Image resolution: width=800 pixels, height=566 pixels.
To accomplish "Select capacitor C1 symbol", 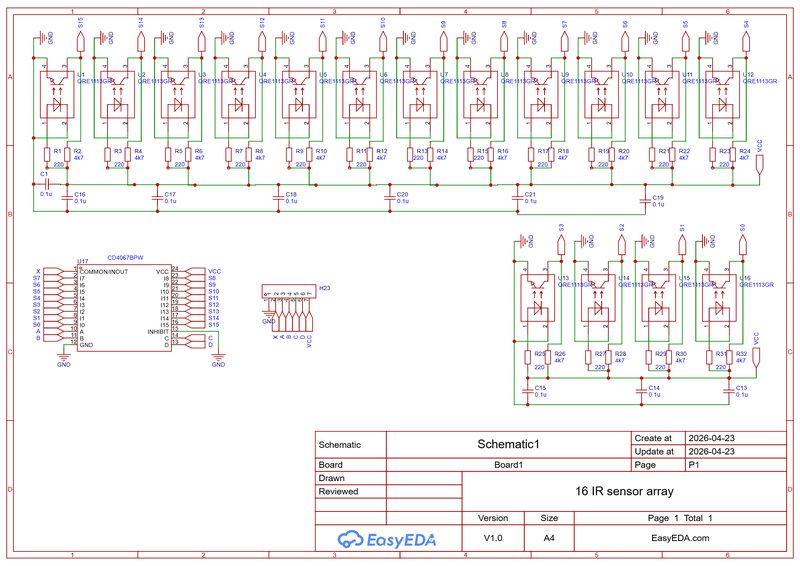I will [47, 184].
